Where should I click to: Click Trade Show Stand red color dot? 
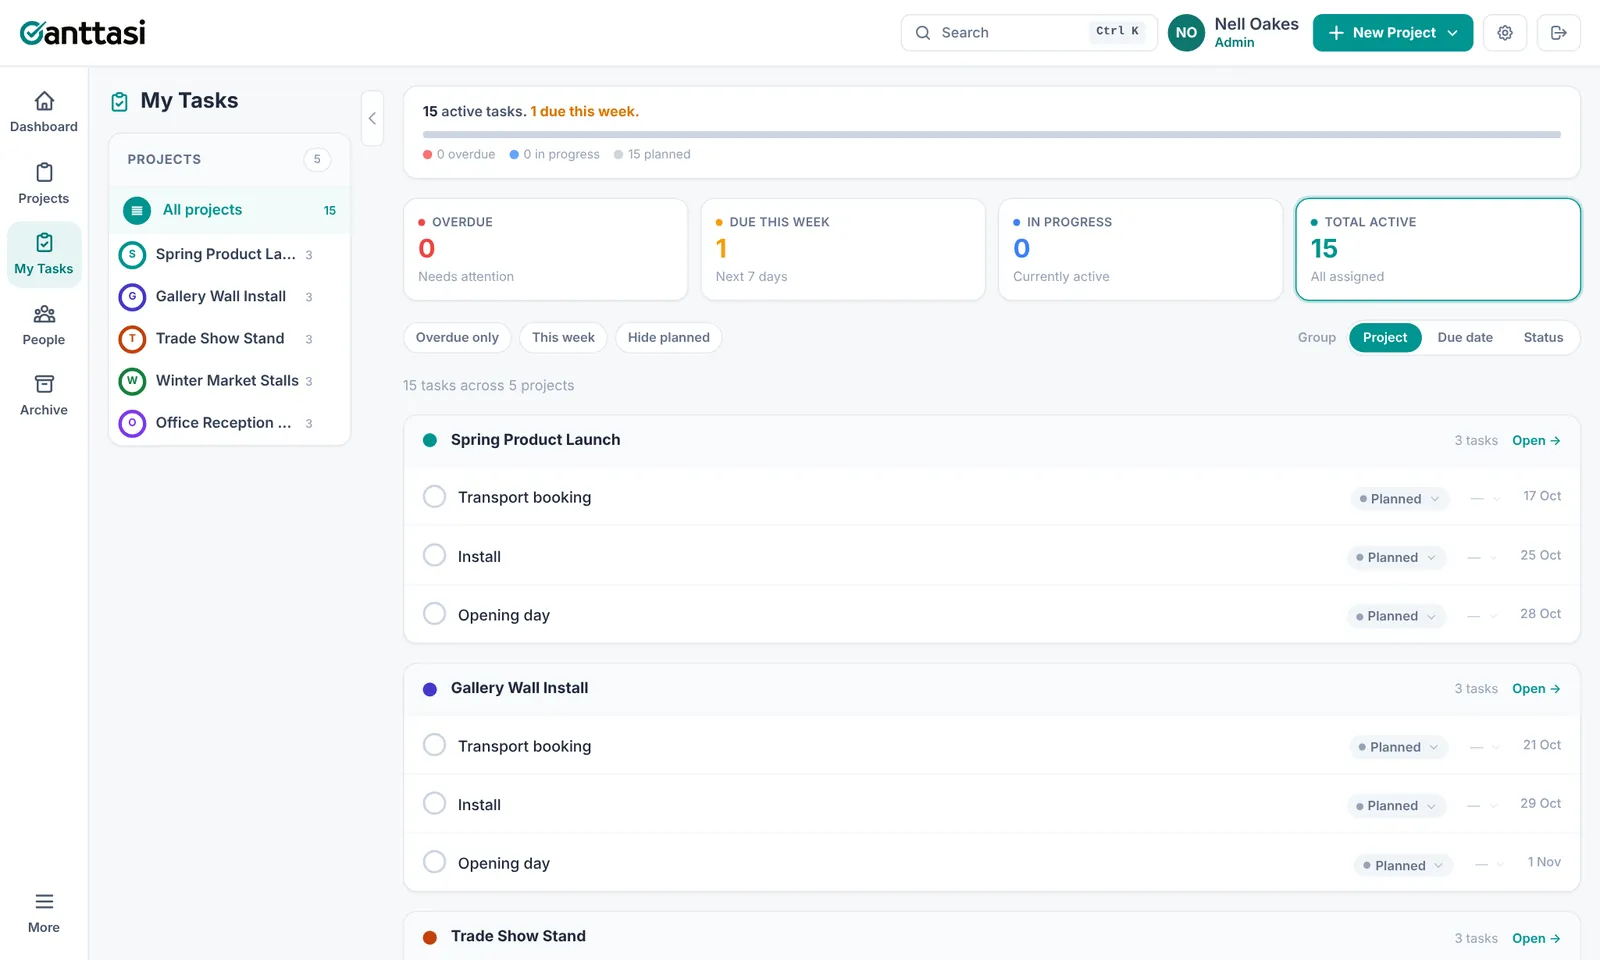tap(430, 937)
